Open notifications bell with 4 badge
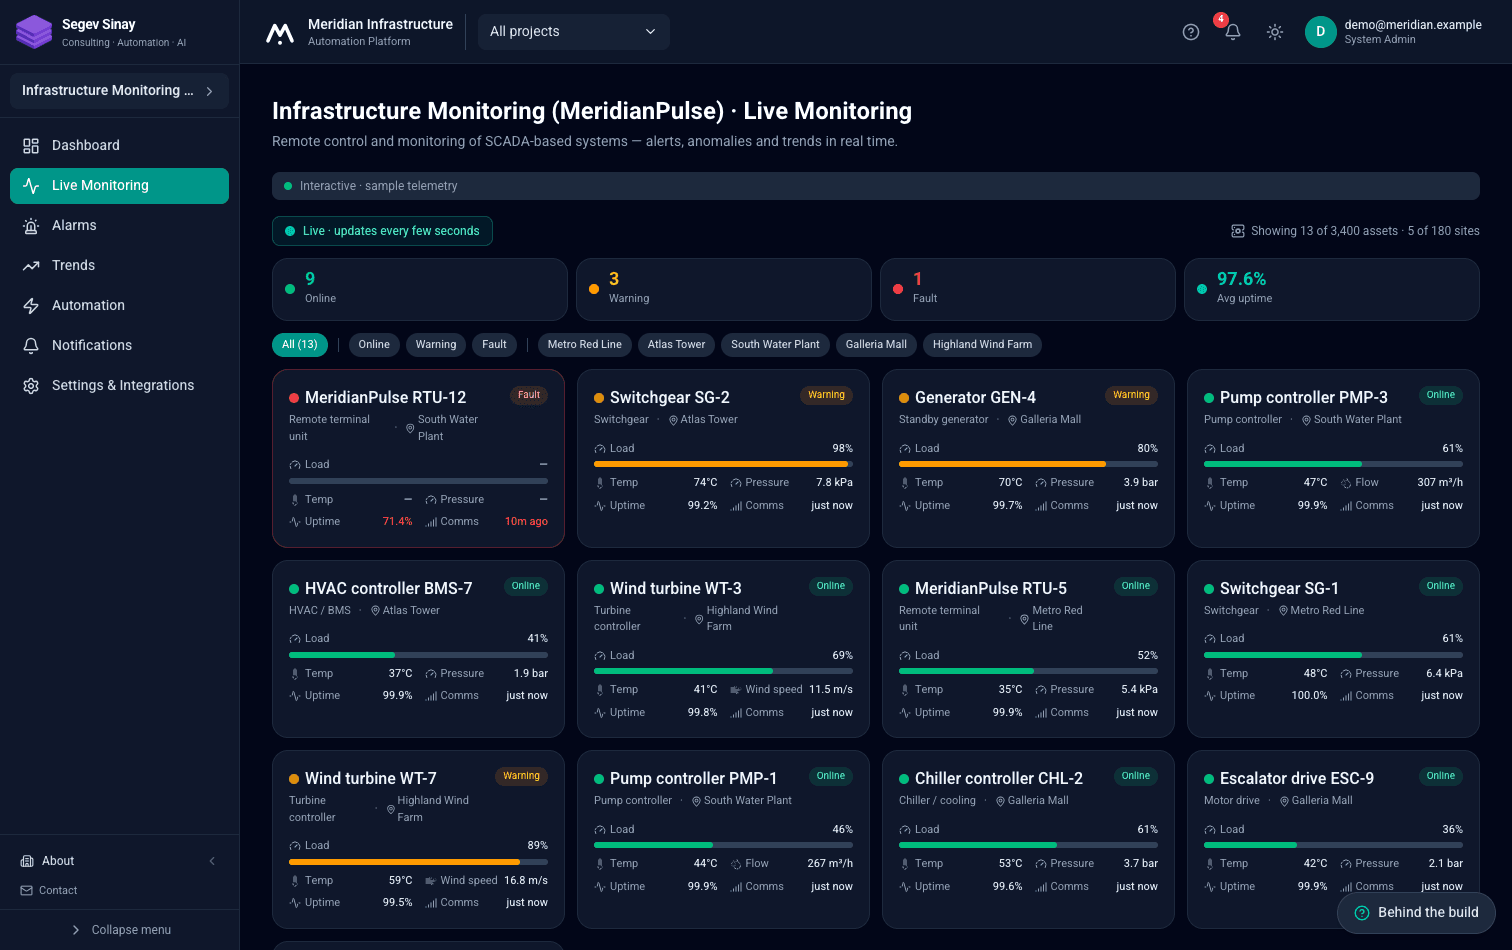 coord(1232,31)
